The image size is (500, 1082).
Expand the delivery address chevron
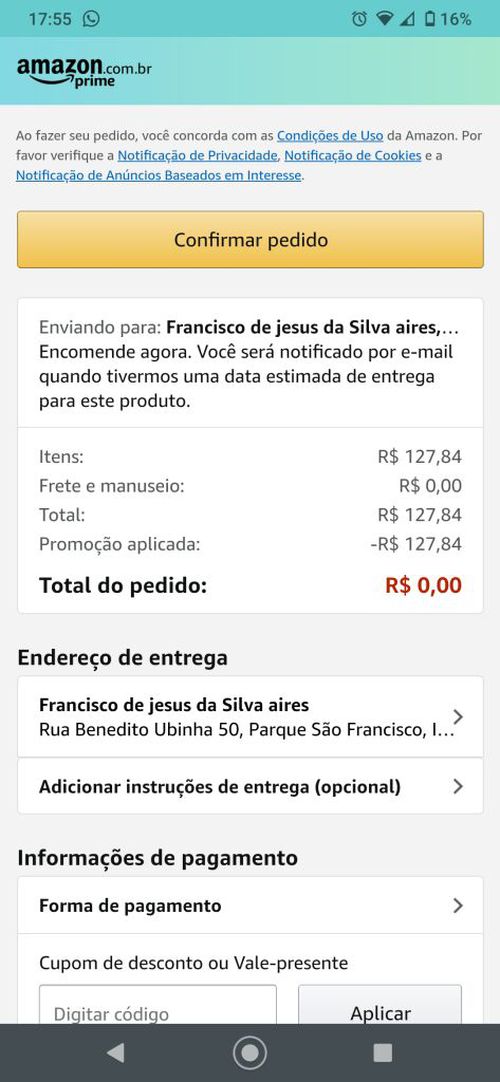458,716
